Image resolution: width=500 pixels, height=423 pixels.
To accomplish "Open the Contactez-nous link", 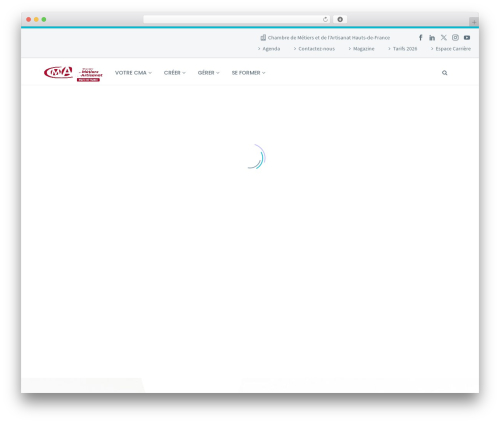I will pyautogui.click(x=316, y=49).
